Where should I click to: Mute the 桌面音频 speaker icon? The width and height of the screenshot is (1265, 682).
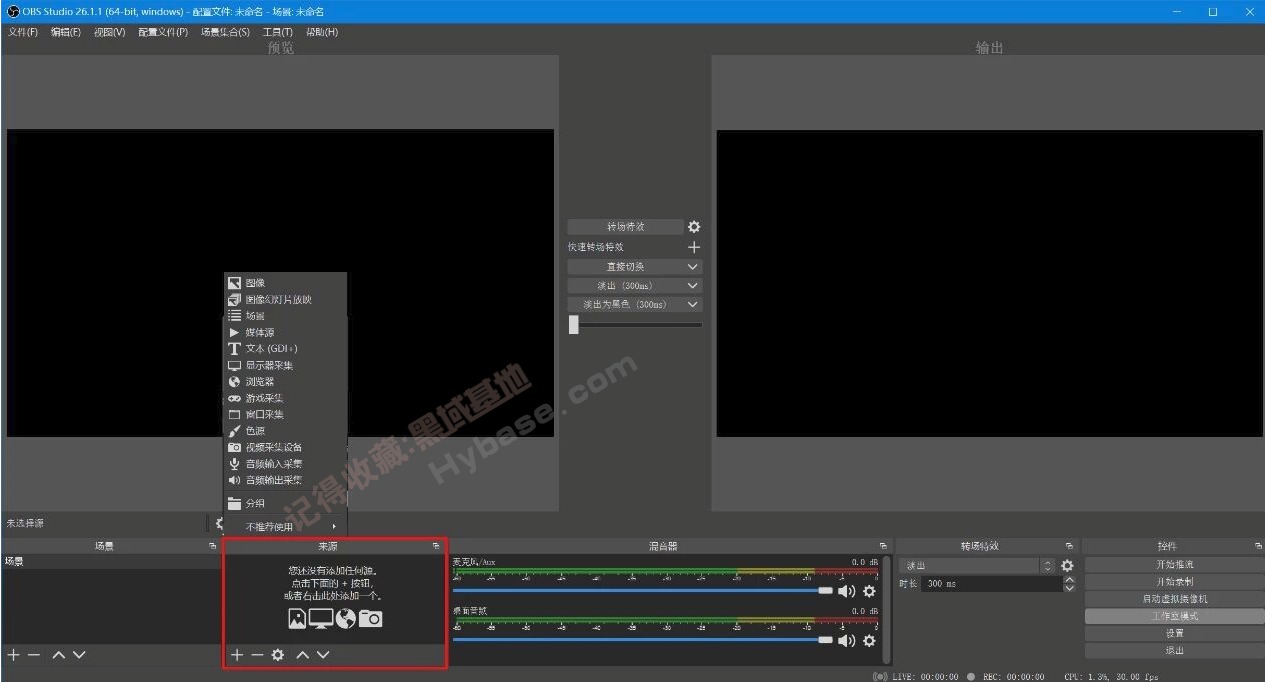click(846, 641)
